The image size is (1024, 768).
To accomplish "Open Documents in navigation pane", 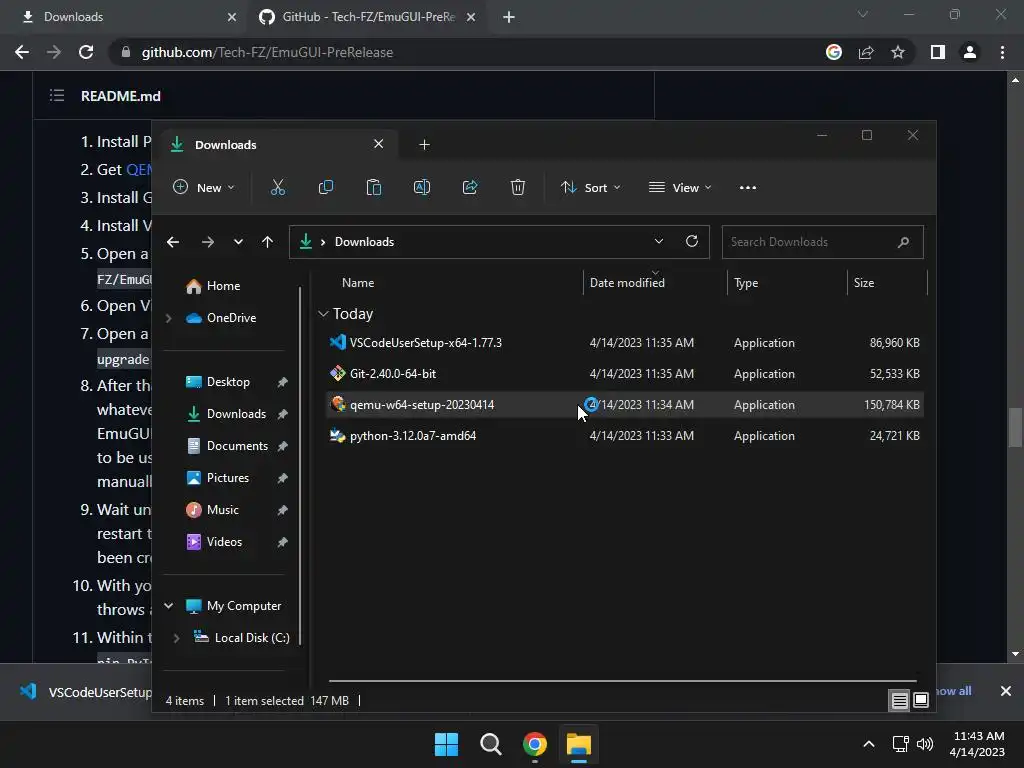I will click(227, 446).
